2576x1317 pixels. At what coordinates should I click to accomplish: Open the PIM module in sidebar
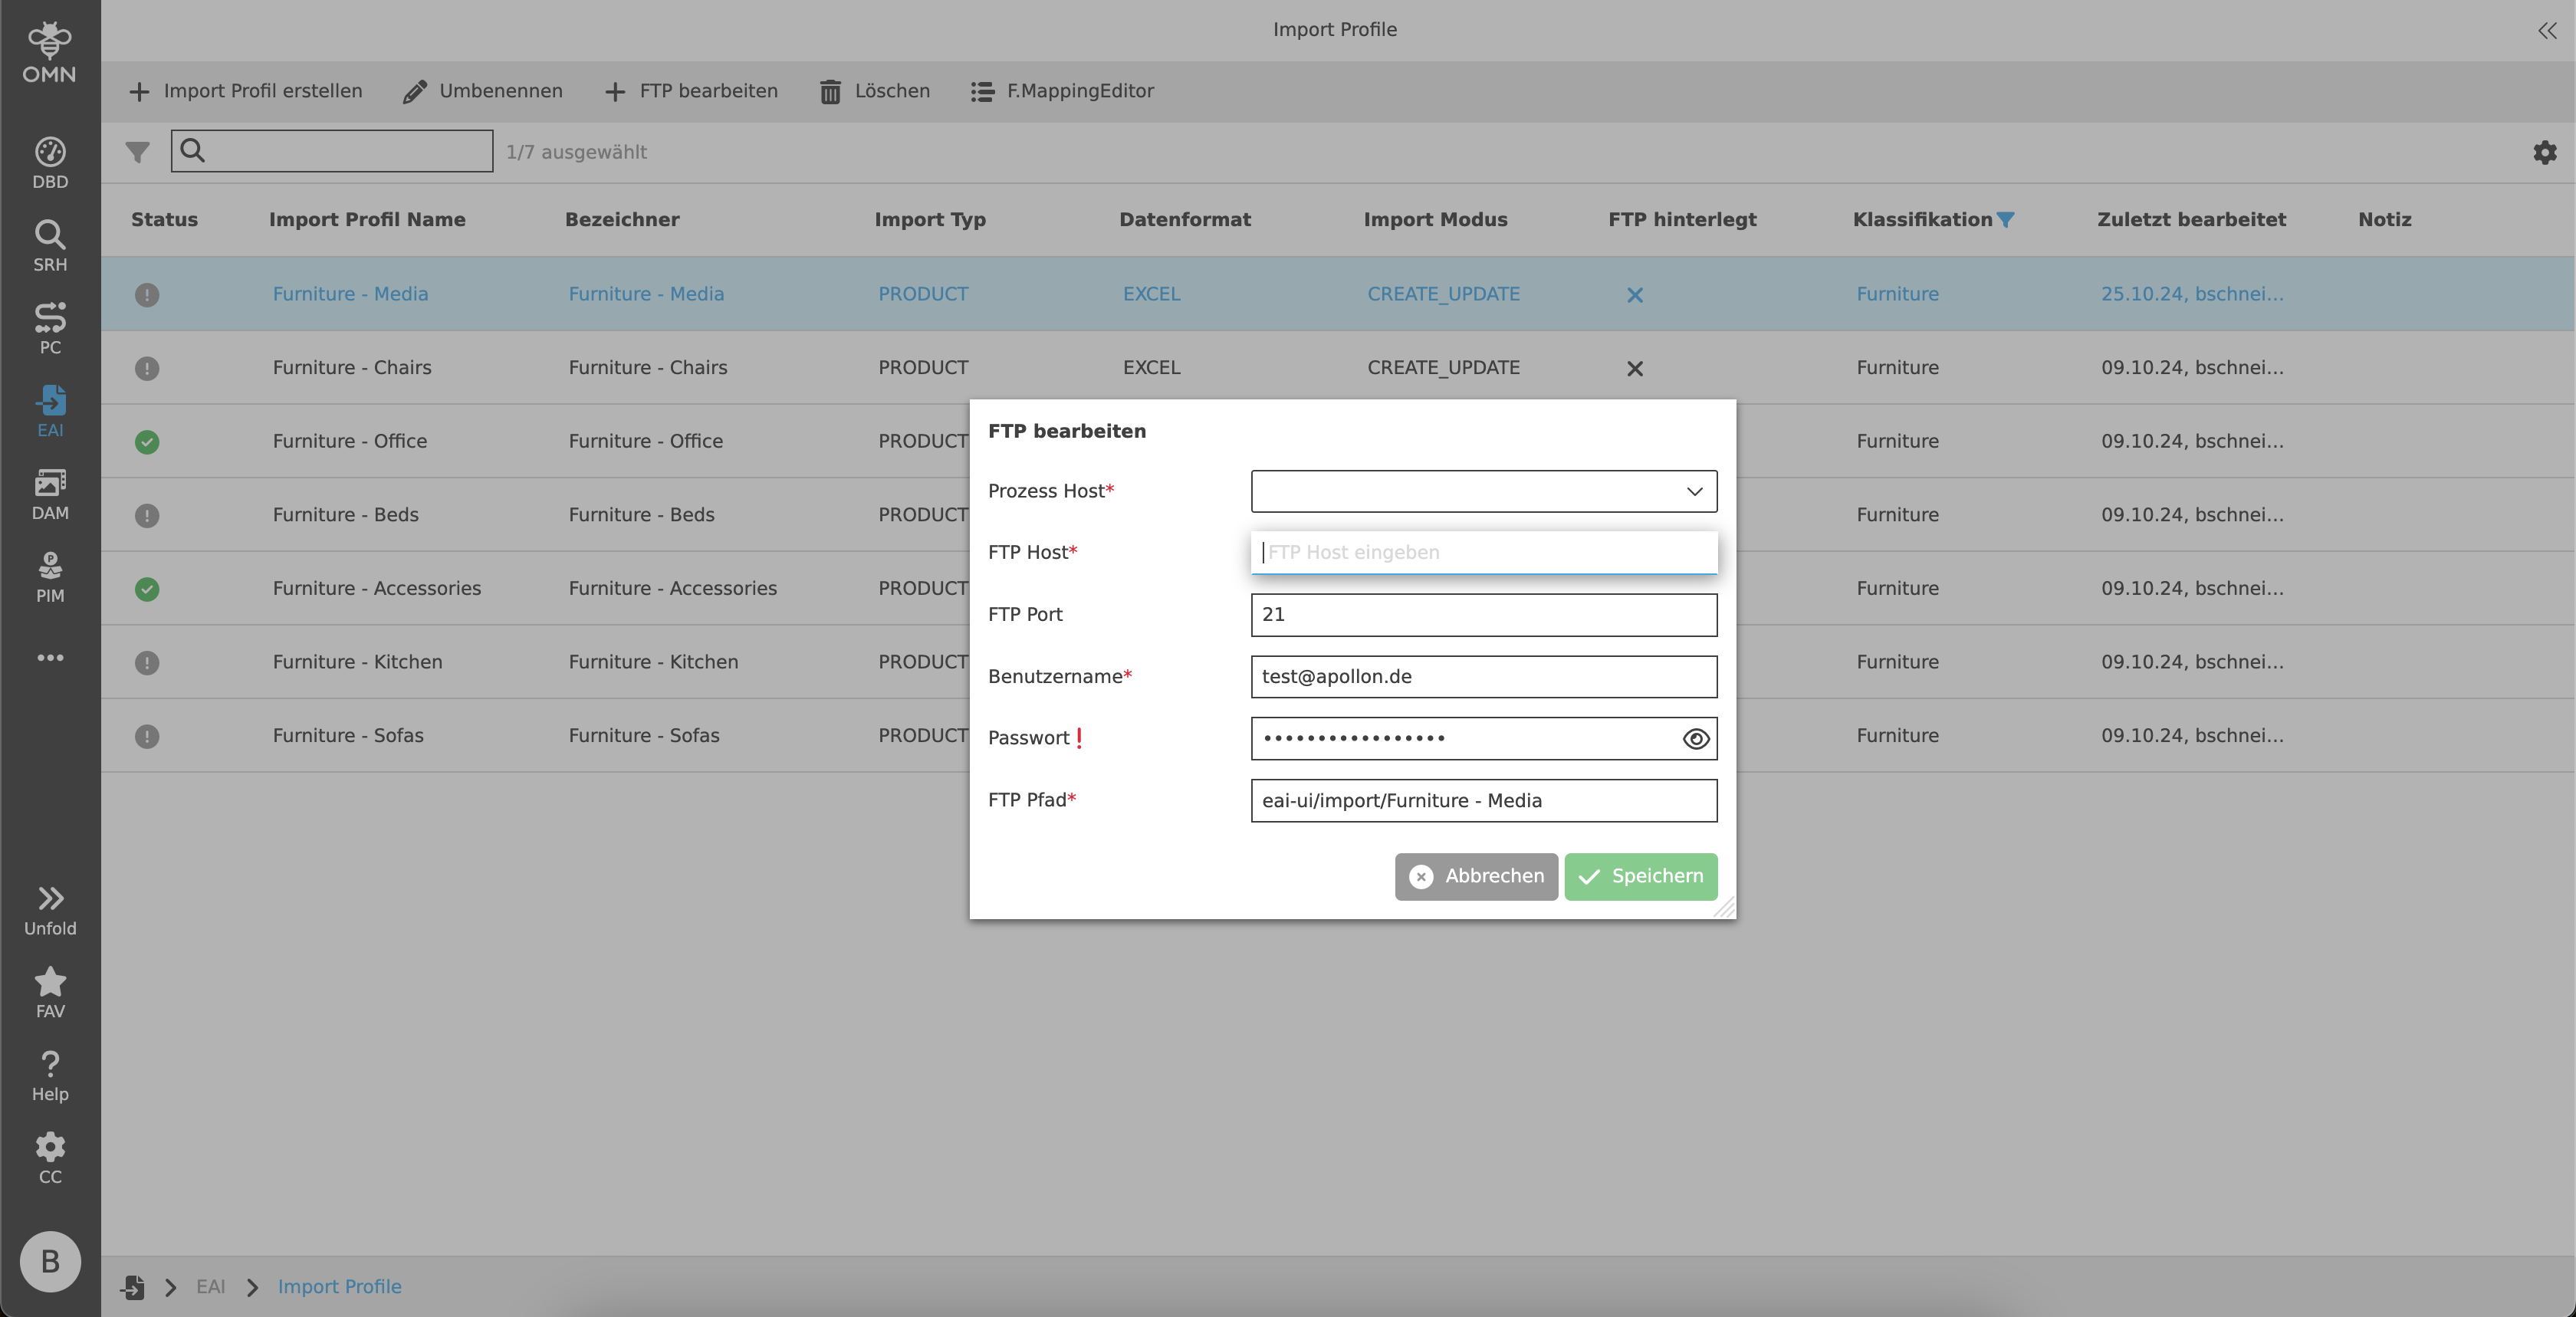coord(50,577)
